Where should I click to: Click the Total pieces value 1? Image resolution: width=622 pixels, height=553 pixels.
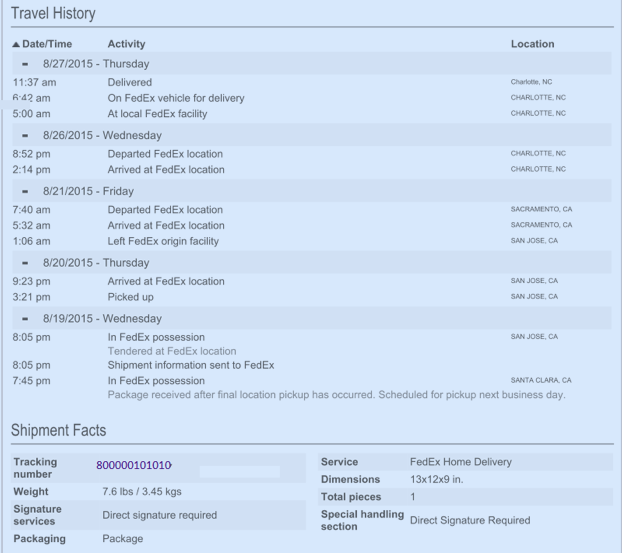pos(413,497)
